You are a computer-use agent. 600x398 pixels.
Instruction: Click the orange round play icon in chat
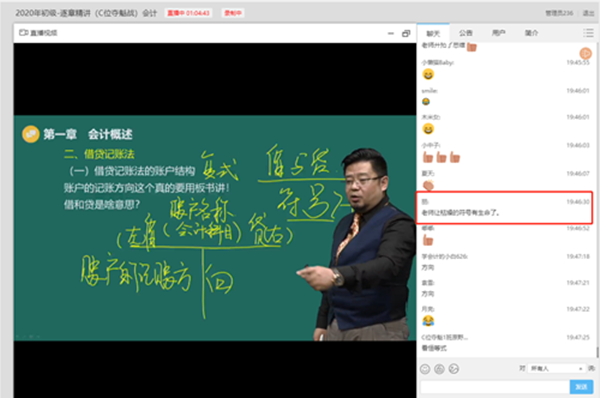pyautogui.click(x=585, y=53)
